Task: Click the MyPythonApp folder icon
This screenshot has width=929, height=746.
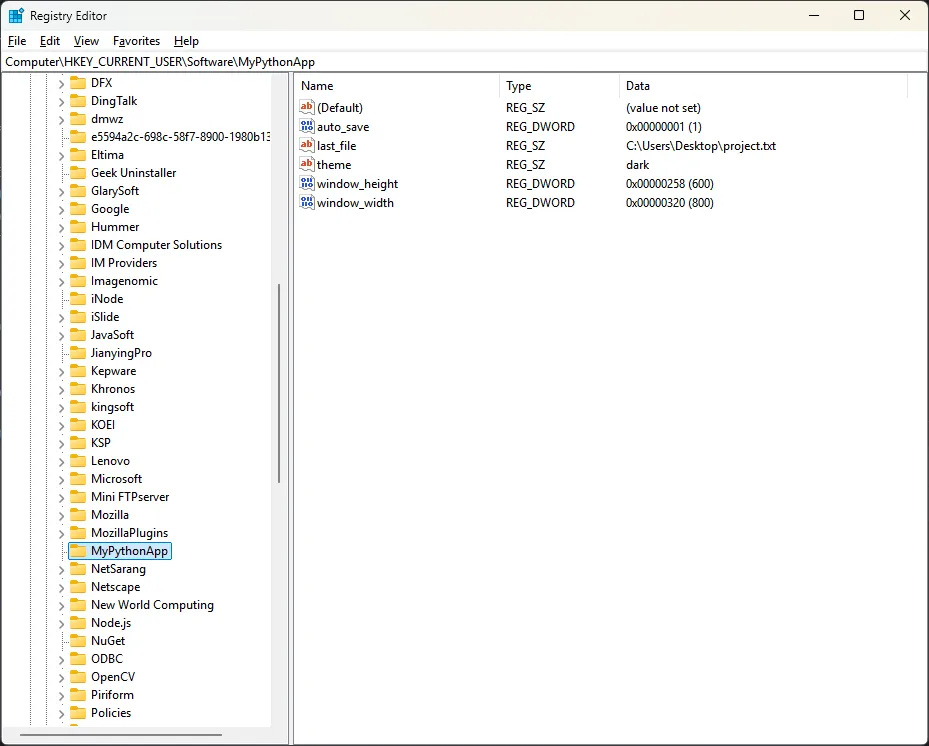Action: (77, 551)
